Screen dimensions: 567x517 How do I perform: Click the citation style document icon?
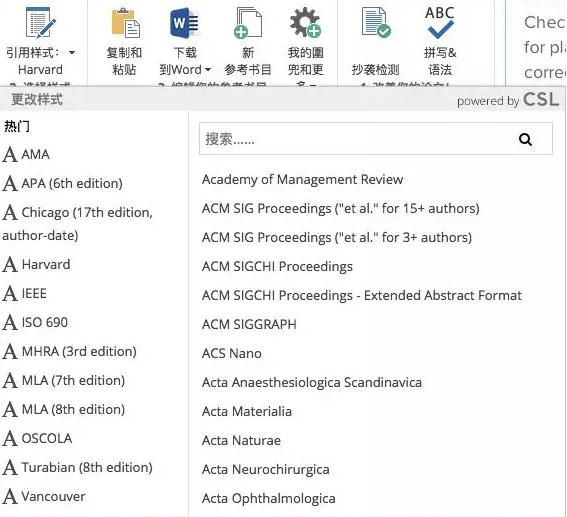tap(40, 22)
